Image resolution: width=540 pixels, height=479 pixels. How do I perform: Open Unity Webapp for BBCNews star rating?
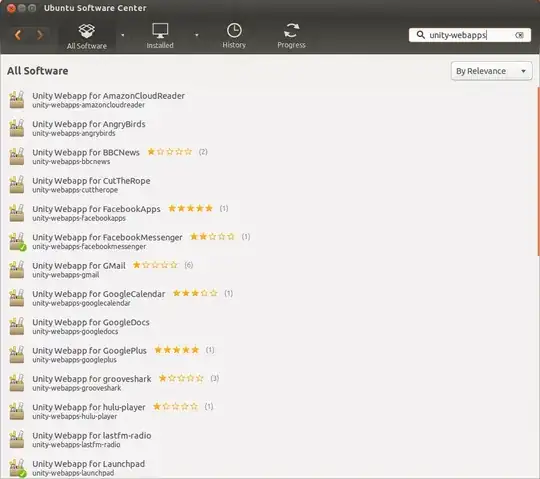coord(170,152)
